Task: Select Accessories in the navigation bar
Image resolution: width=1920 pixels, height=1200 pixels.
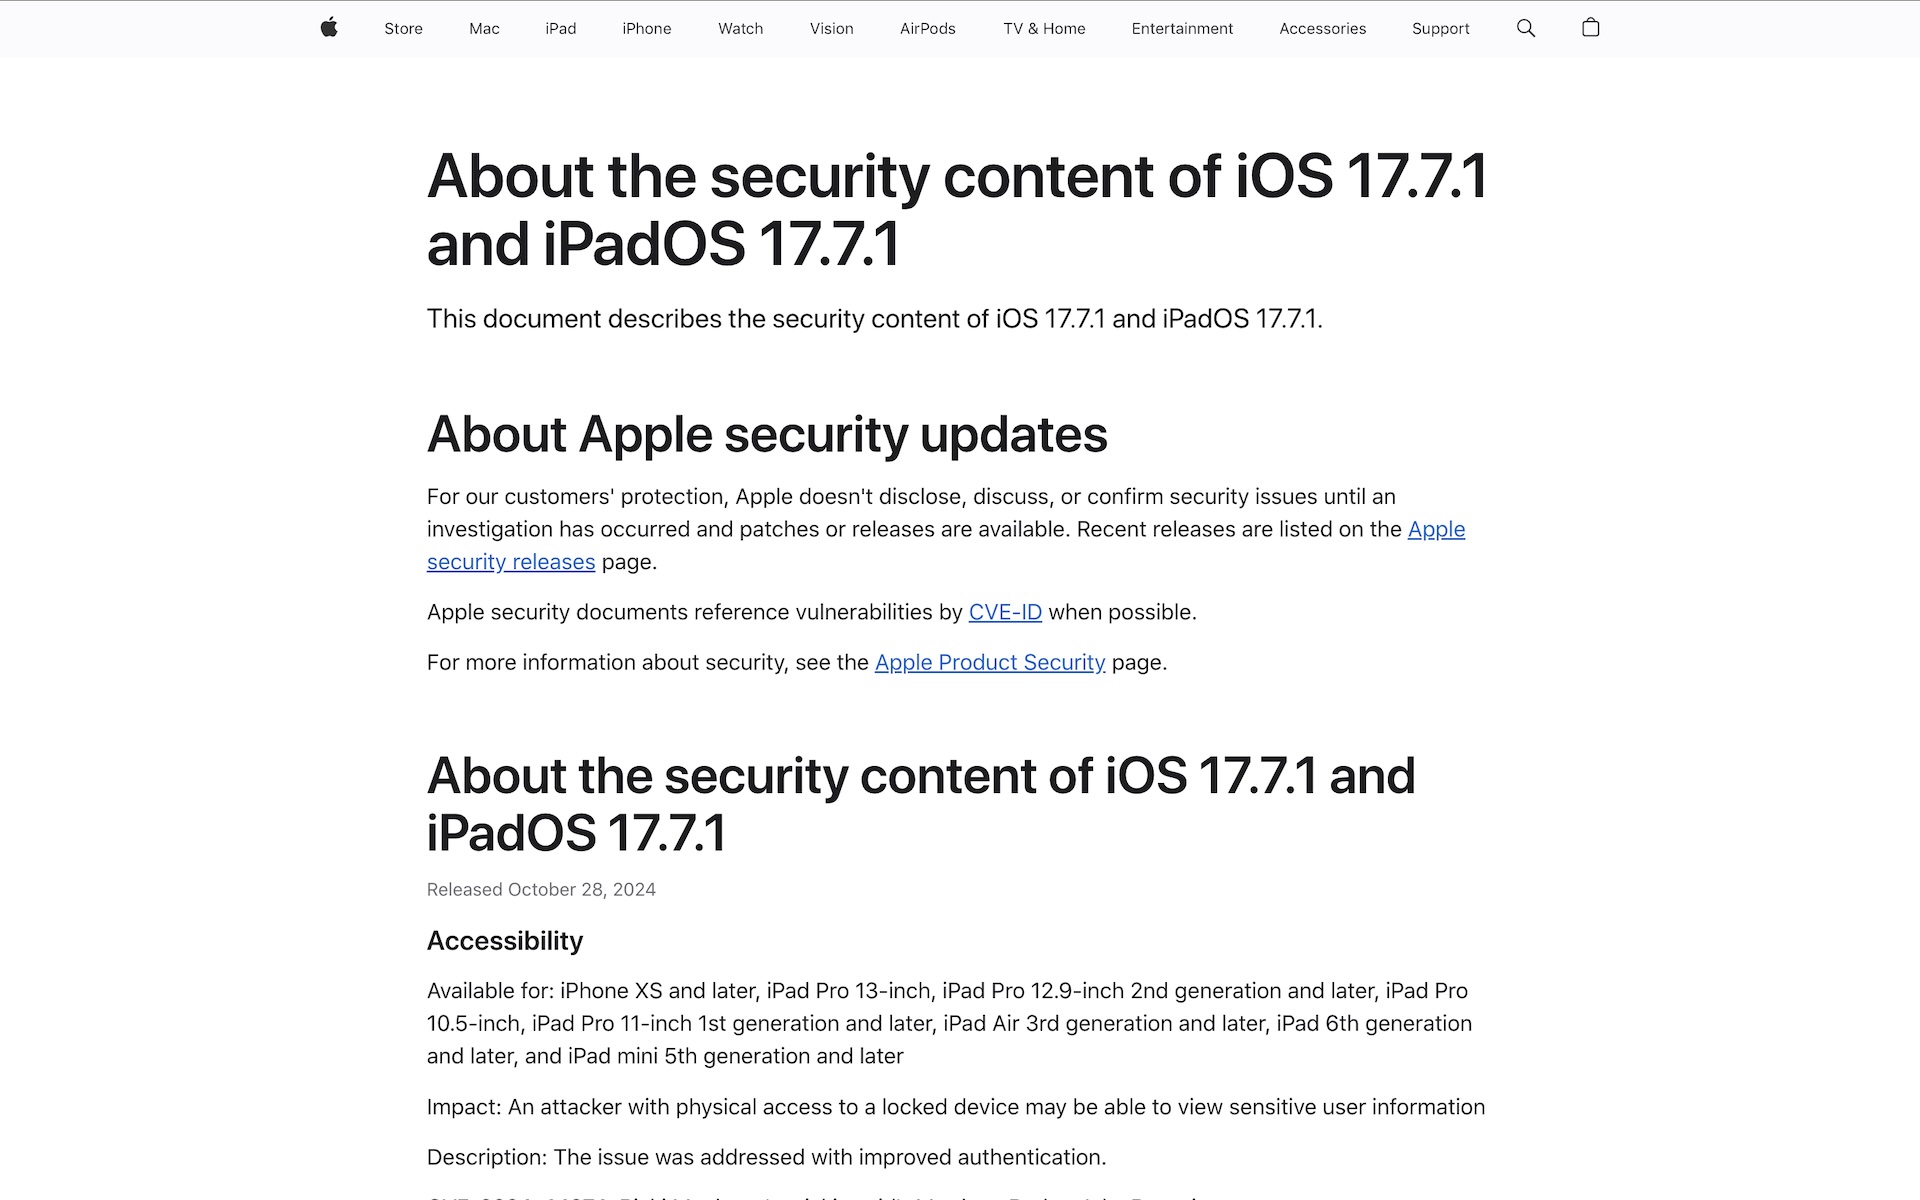Action: (x=1322, y=29)
